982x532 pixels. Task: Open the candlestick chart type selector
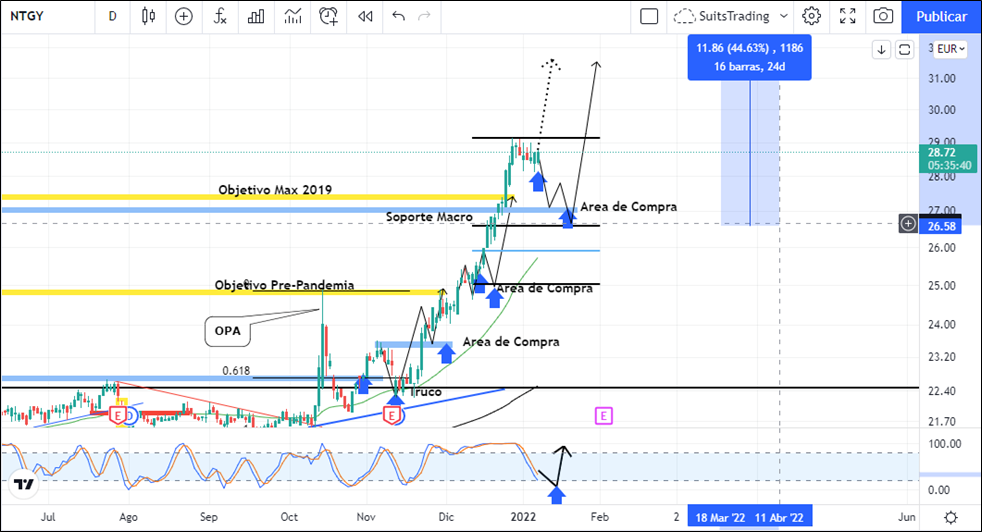(149, 16)
